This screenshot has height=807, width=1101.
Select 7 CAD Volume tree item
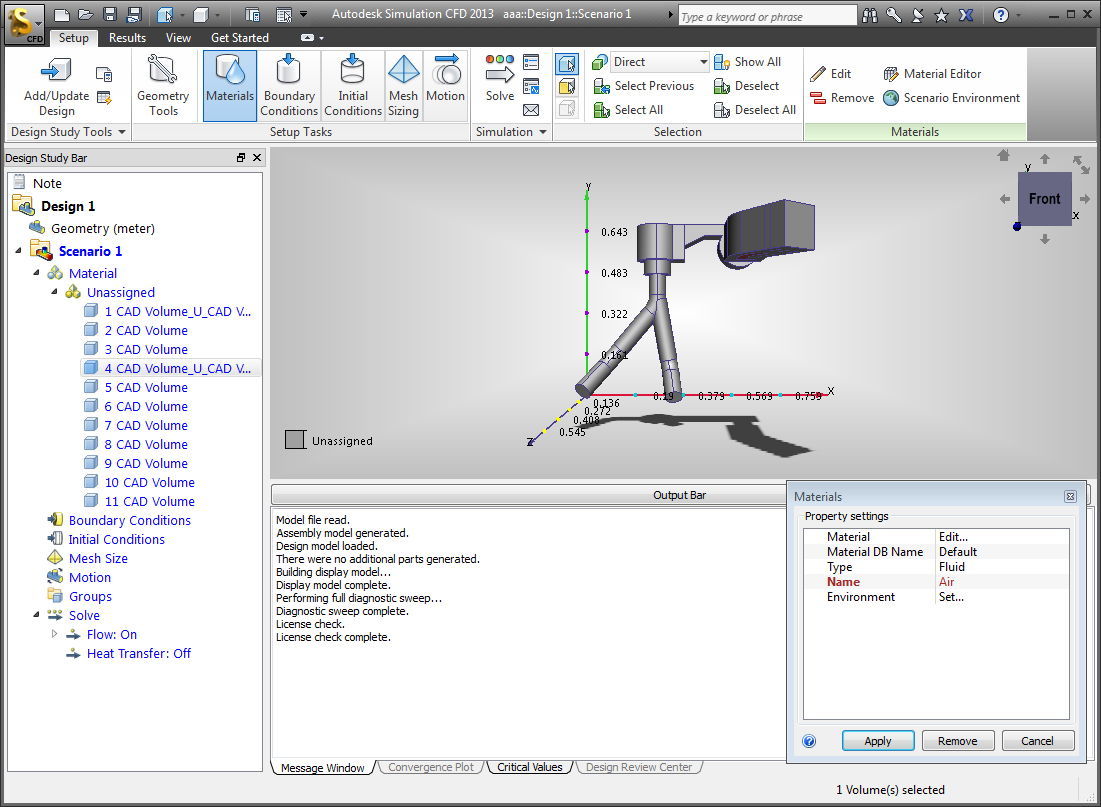(x=146, y=425)
